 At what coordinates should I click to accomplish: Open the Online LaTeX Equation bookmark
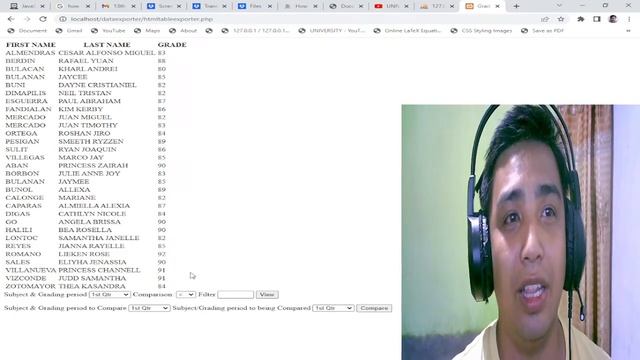pyautogui.click(x=407, y=31)
